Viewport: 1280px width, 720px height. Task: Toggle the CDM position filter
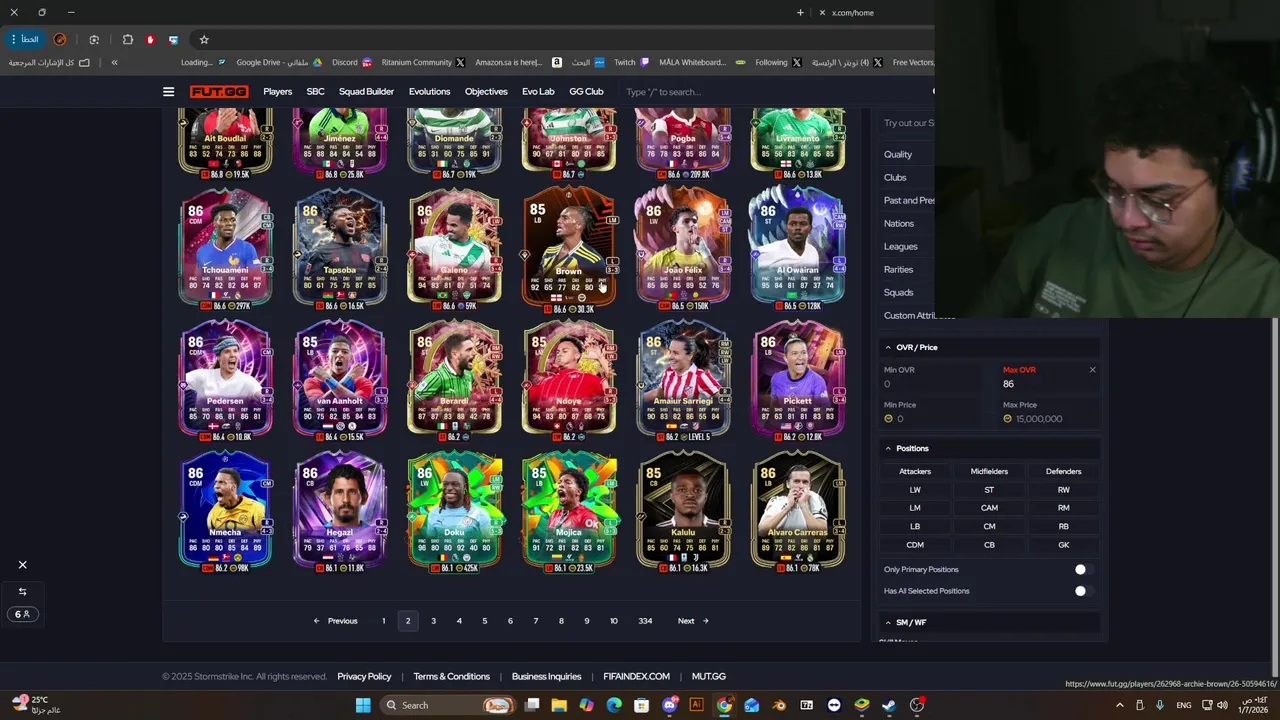pyautogui.click(x=915, y=545)
